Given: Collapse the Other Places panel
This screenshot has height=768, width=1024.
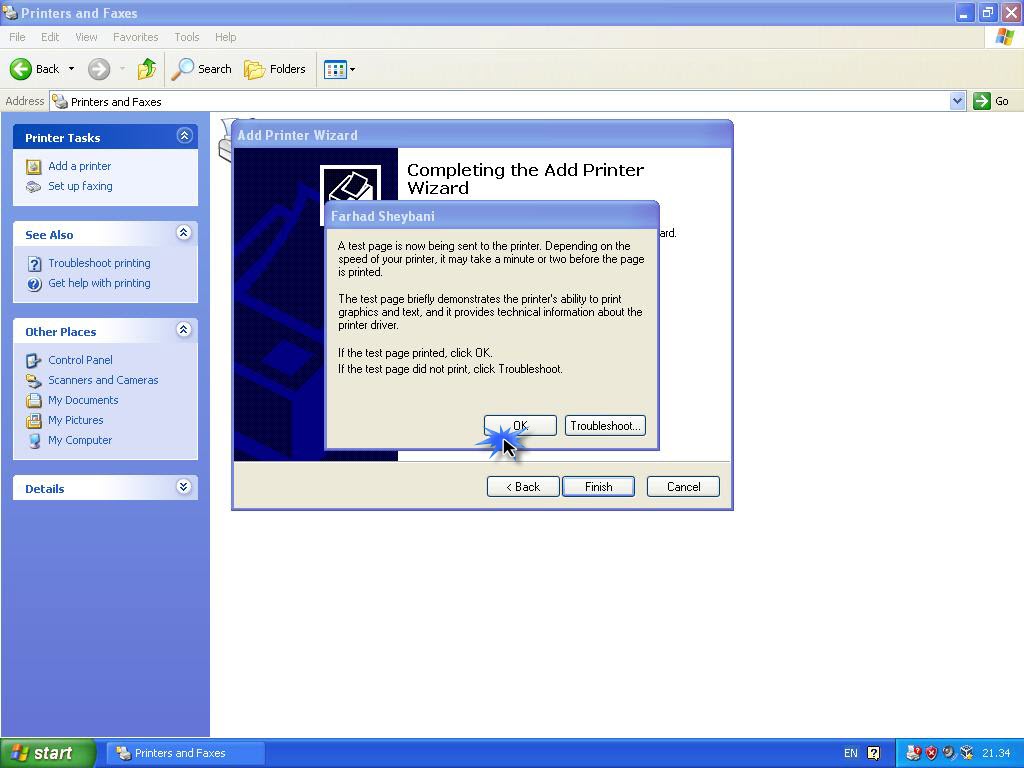Looking at the screenshot, I should (184, 330).
